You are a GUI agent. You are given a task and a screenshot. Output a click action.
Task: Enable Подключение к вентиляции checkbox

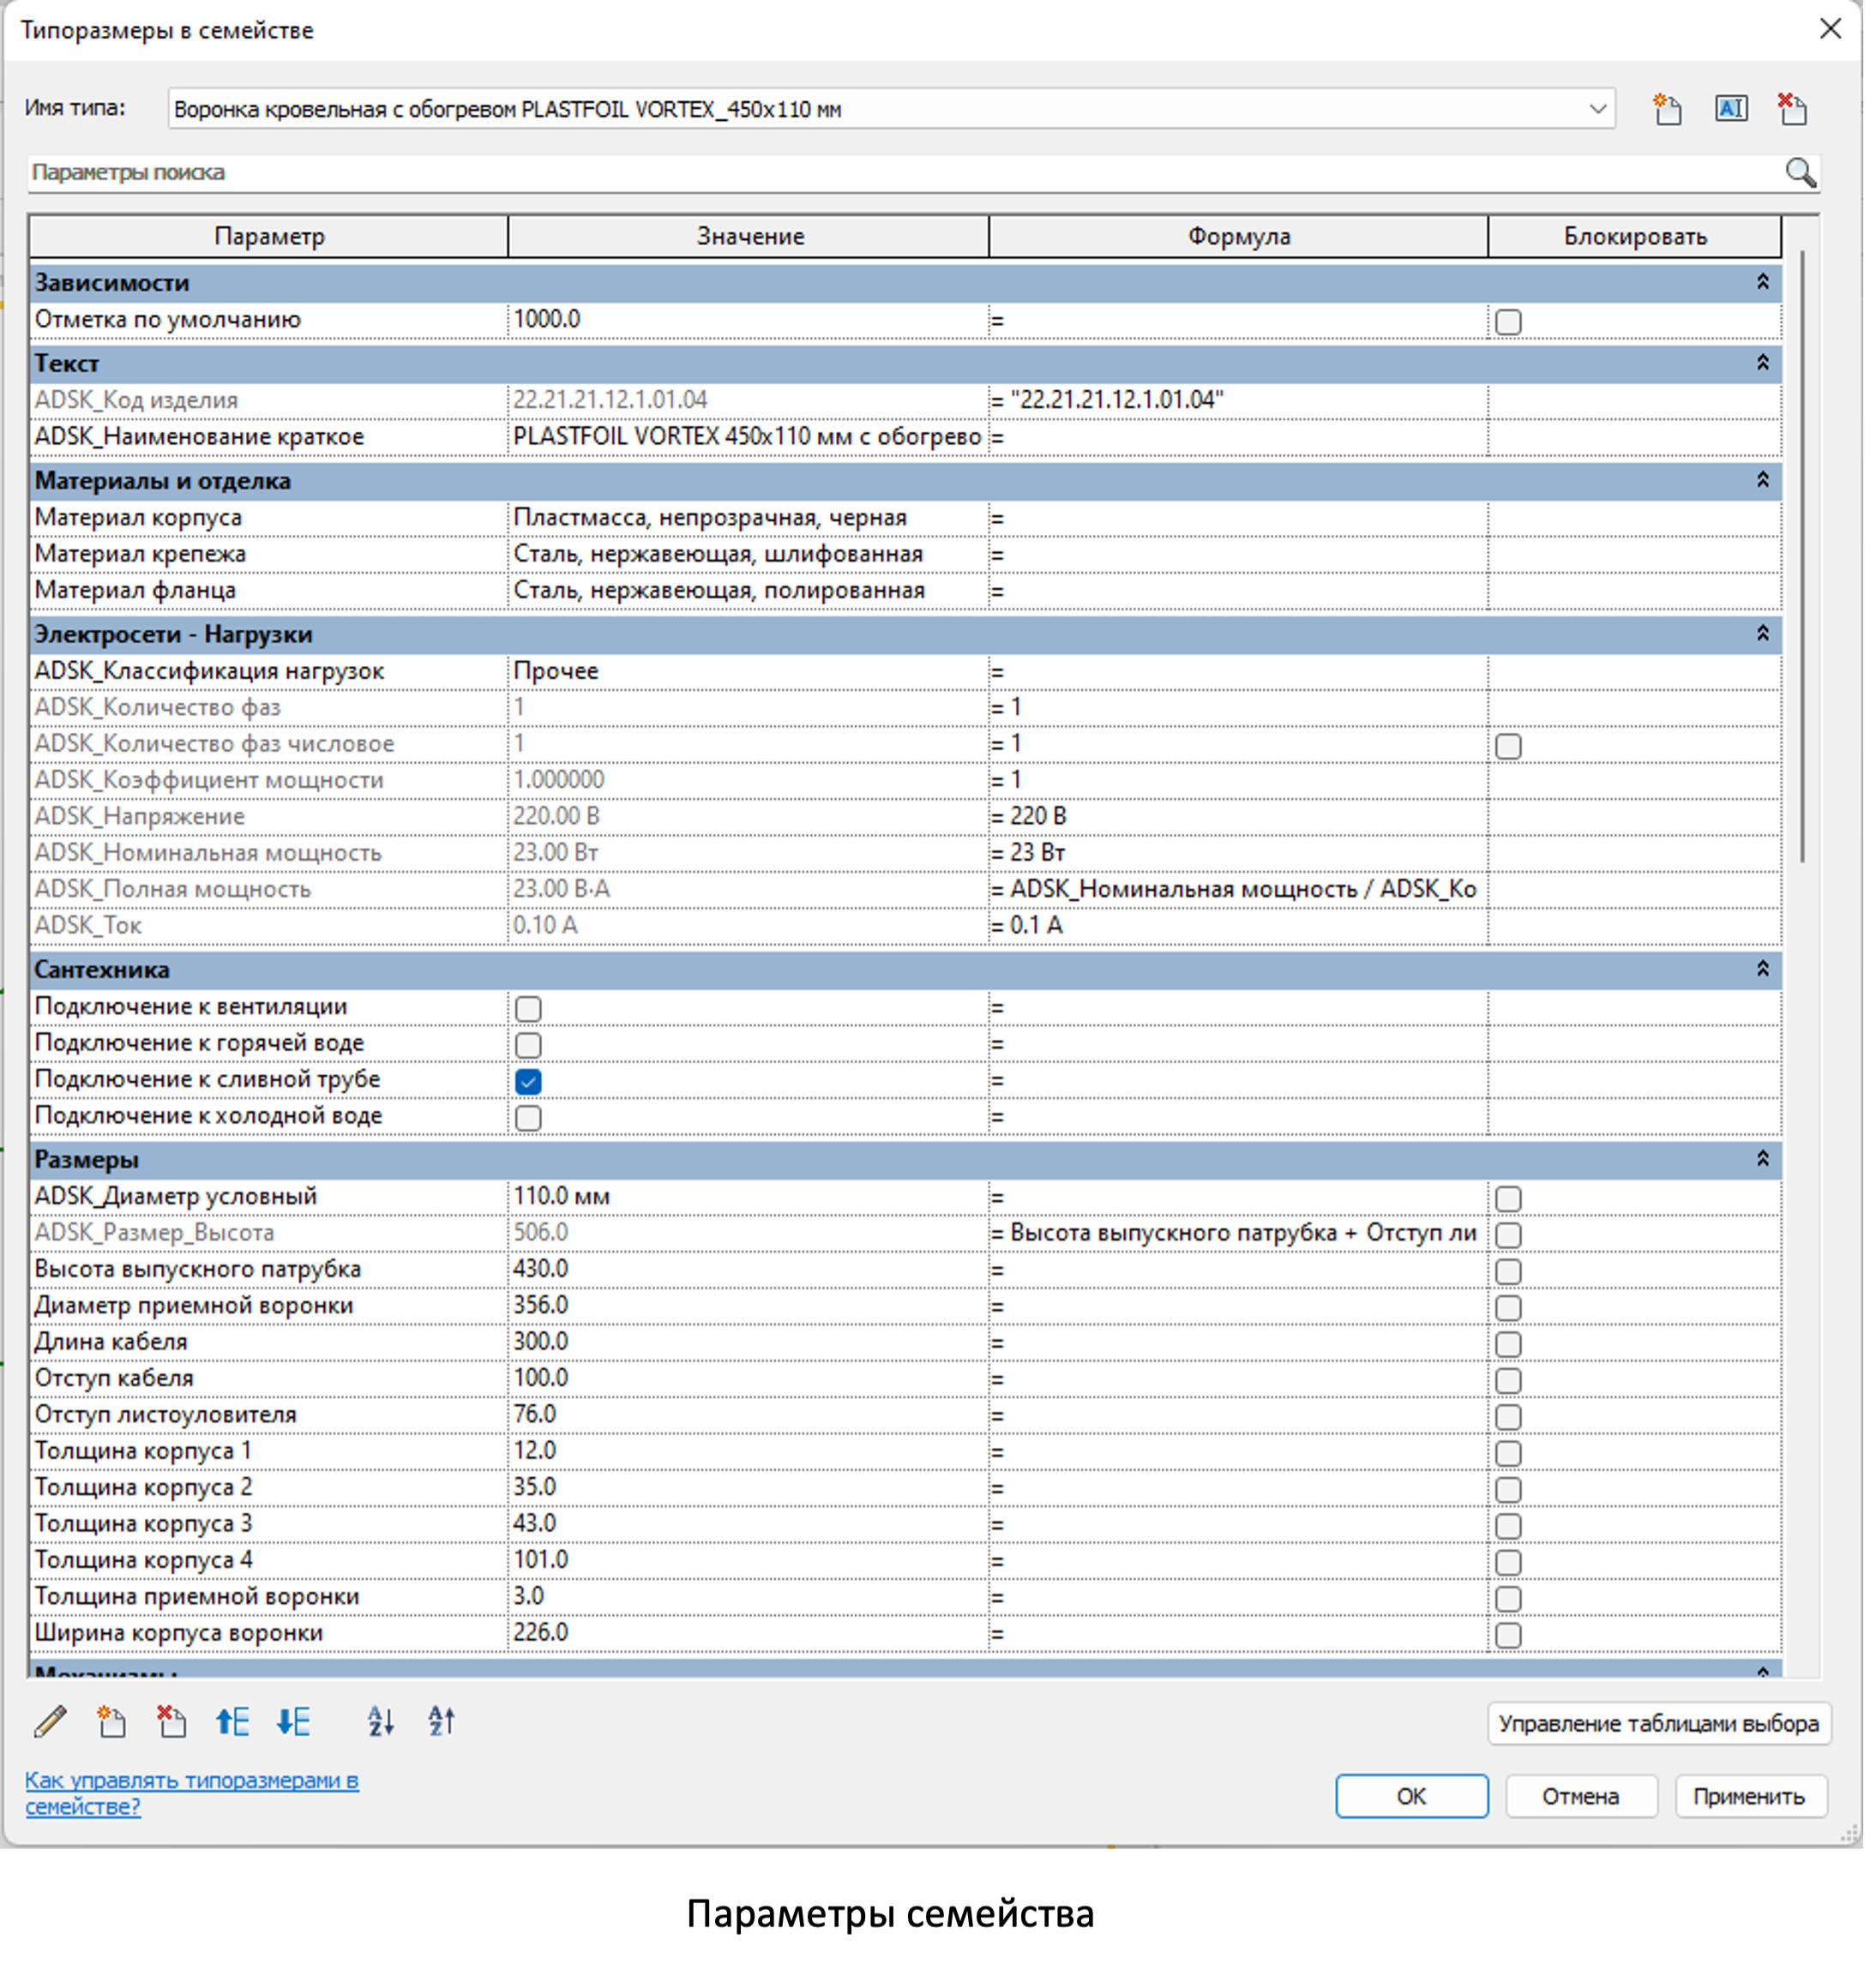[x=528, y=1009]
